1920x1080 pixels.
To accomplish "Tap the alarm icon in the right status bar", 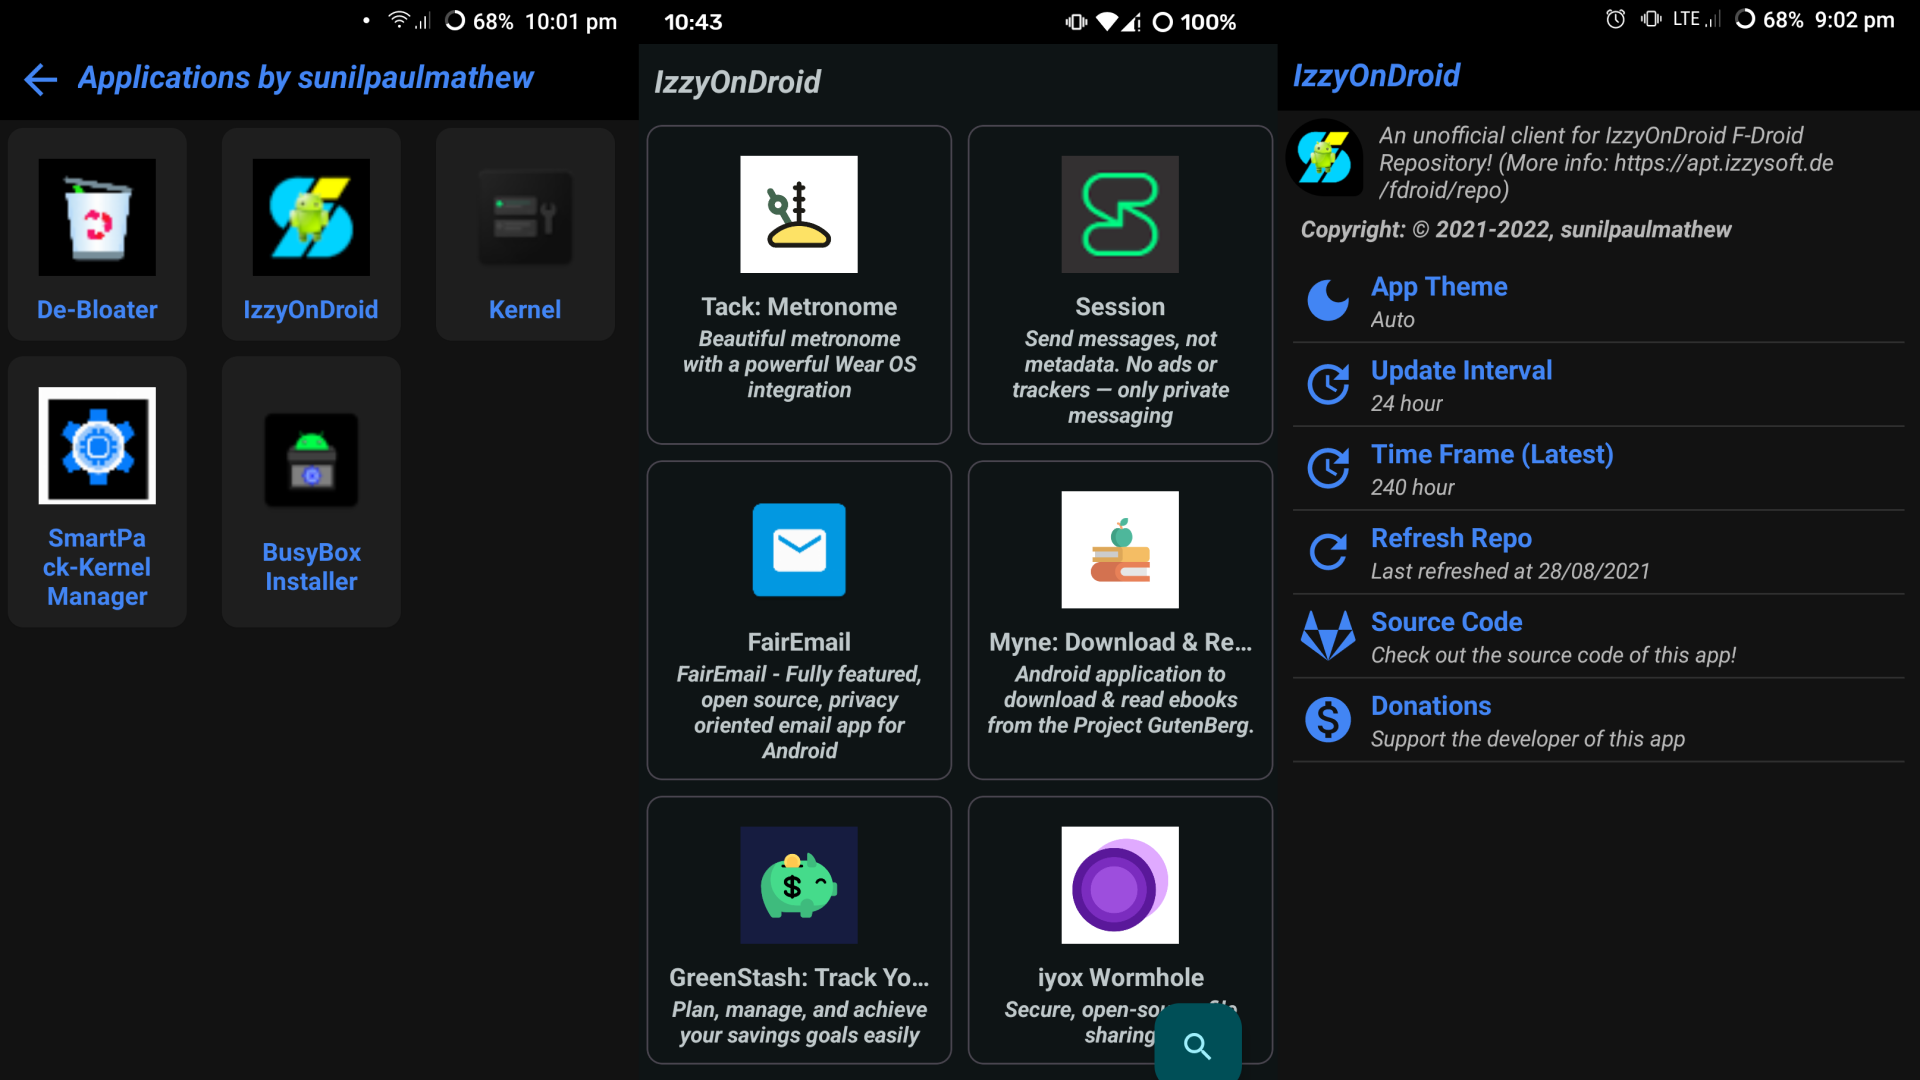I will pyautogui.click(x=1615, y=20).
